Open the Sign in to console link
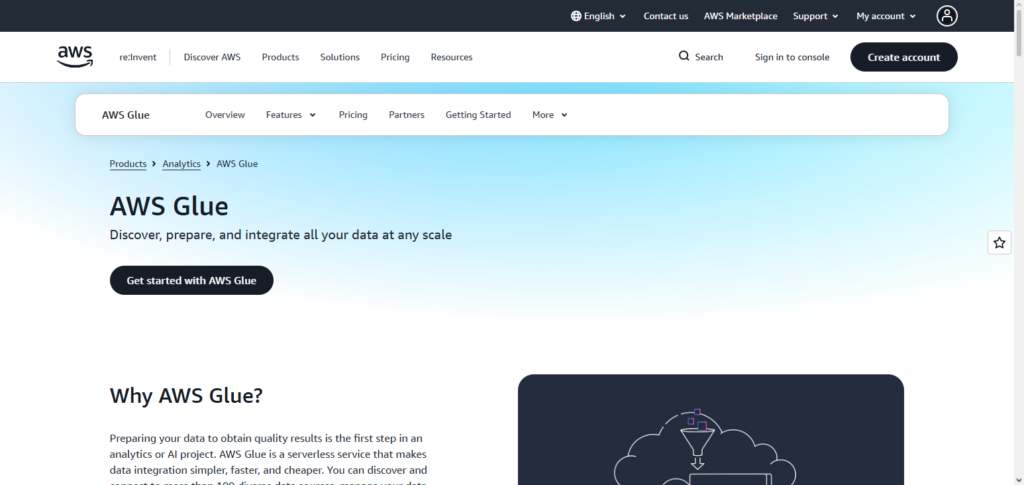The height and width of the screenshot is (485, 1024). click(792, 57)
